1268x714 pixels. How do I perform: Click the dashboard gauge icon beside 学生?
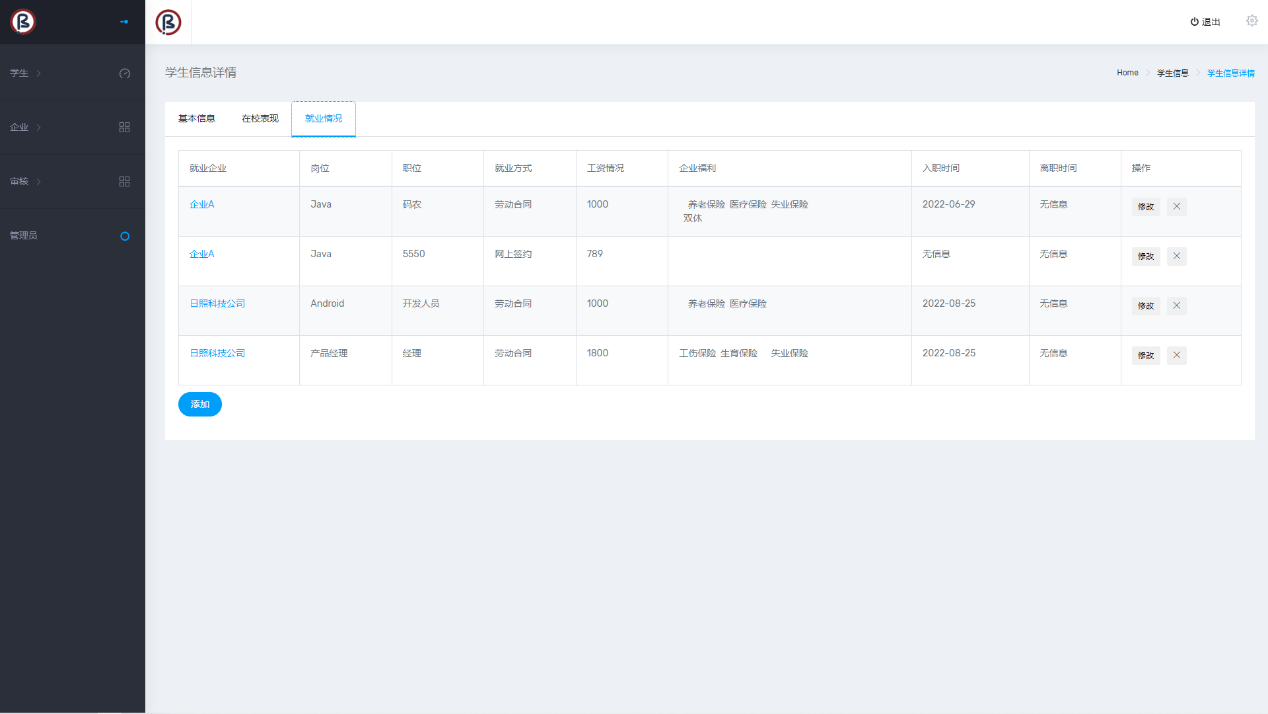tap(125, 73)
